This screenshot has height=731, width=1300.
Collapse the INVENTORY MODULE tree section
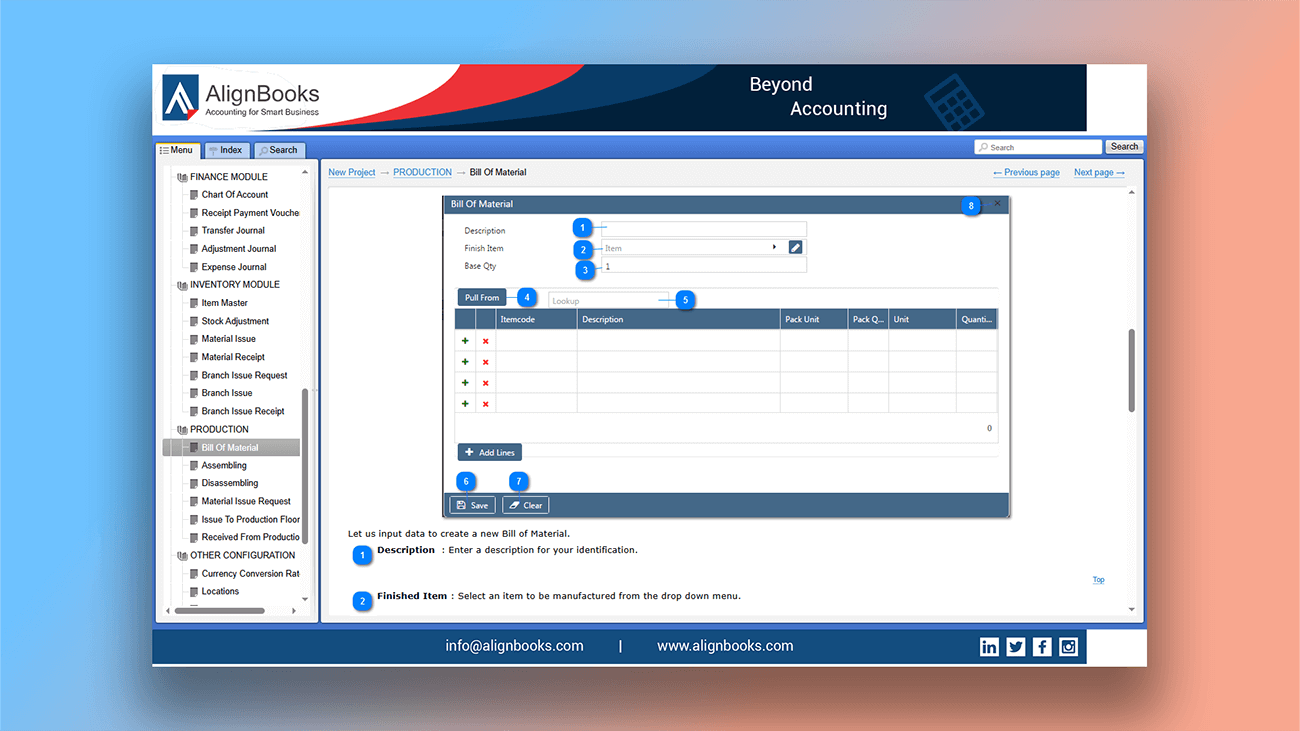[x=183, y=284]
